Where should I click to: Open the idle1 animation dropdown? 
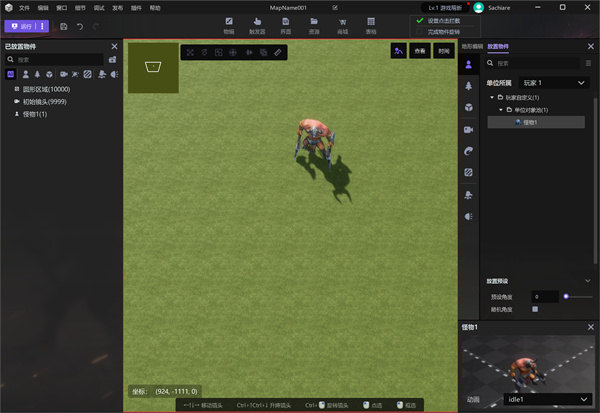(546, 399)
